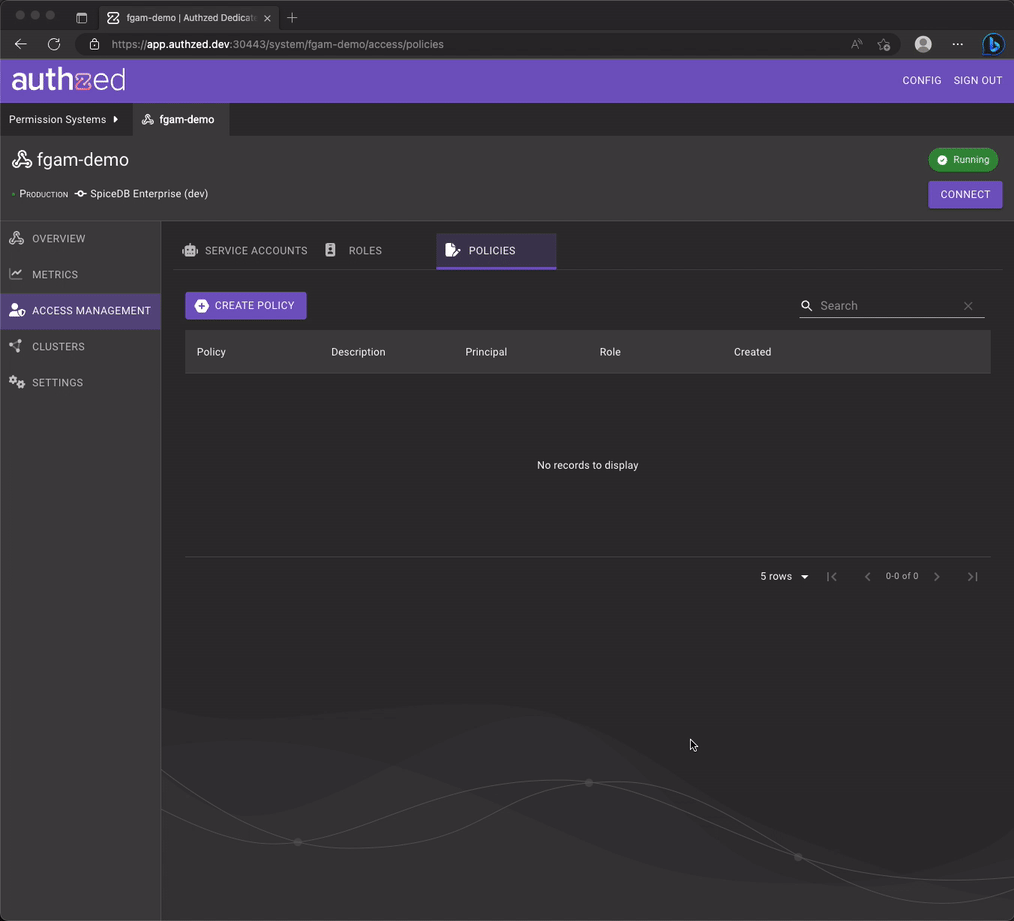Click the Roles badge icon
The image size is (1014, 921).
330,250
